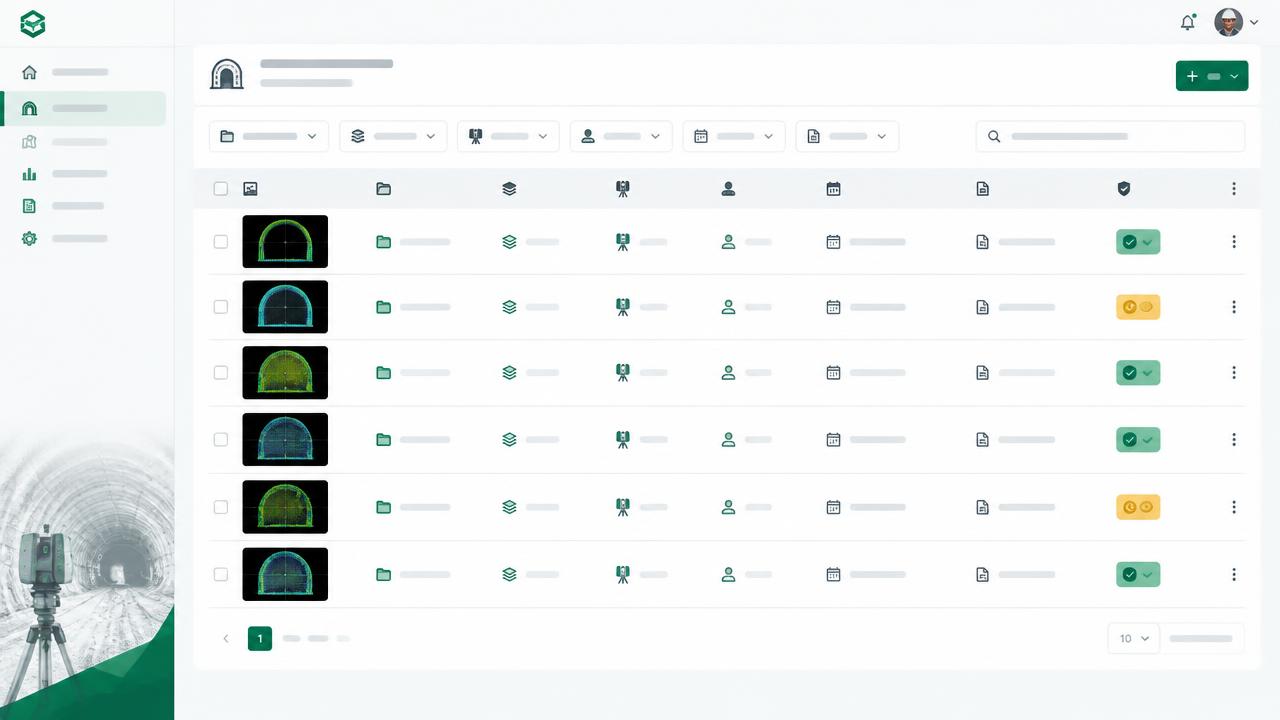
Task: Tick the select-all checkbox in the table header
Action: (221, 188)
